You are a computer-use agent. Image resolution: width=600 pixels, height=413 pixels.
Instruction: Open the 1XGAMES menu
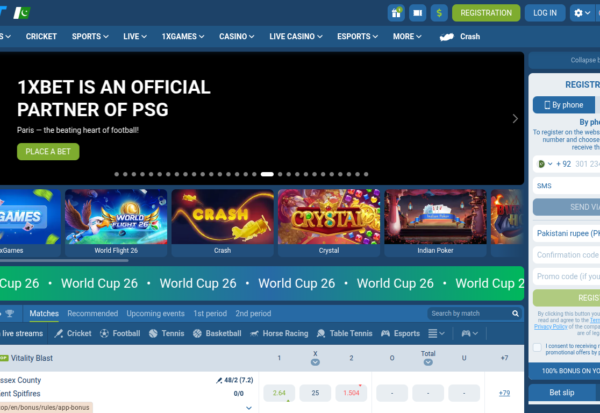pyautogui.click(x=183, y=36)
